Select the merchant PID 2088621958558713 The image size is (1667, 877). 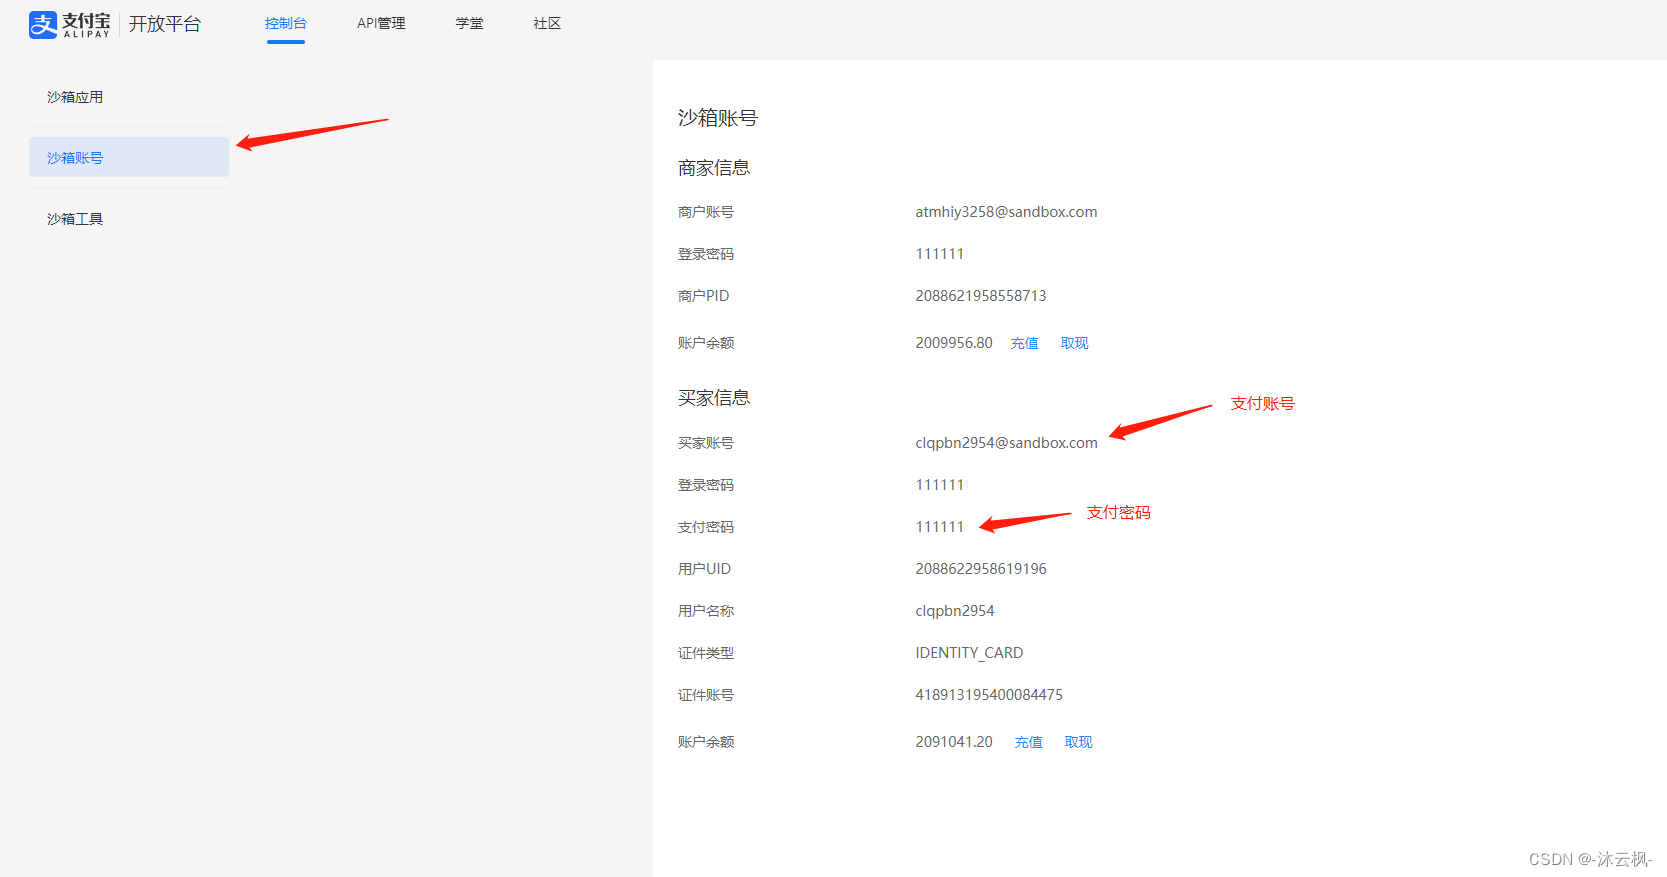click(x=981, y=296)
